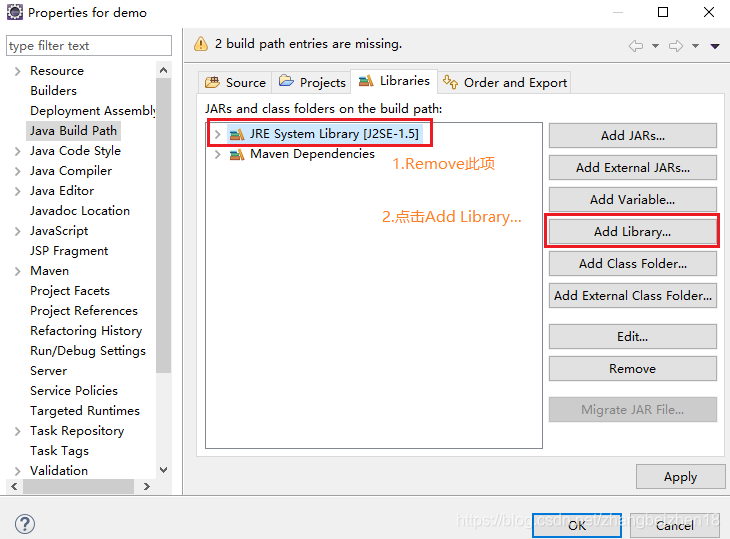The width and height of the screenshot is (730, 539).
Task: Select Builders in the property tree
Action: pyautogui.click(x=54, y=91)
